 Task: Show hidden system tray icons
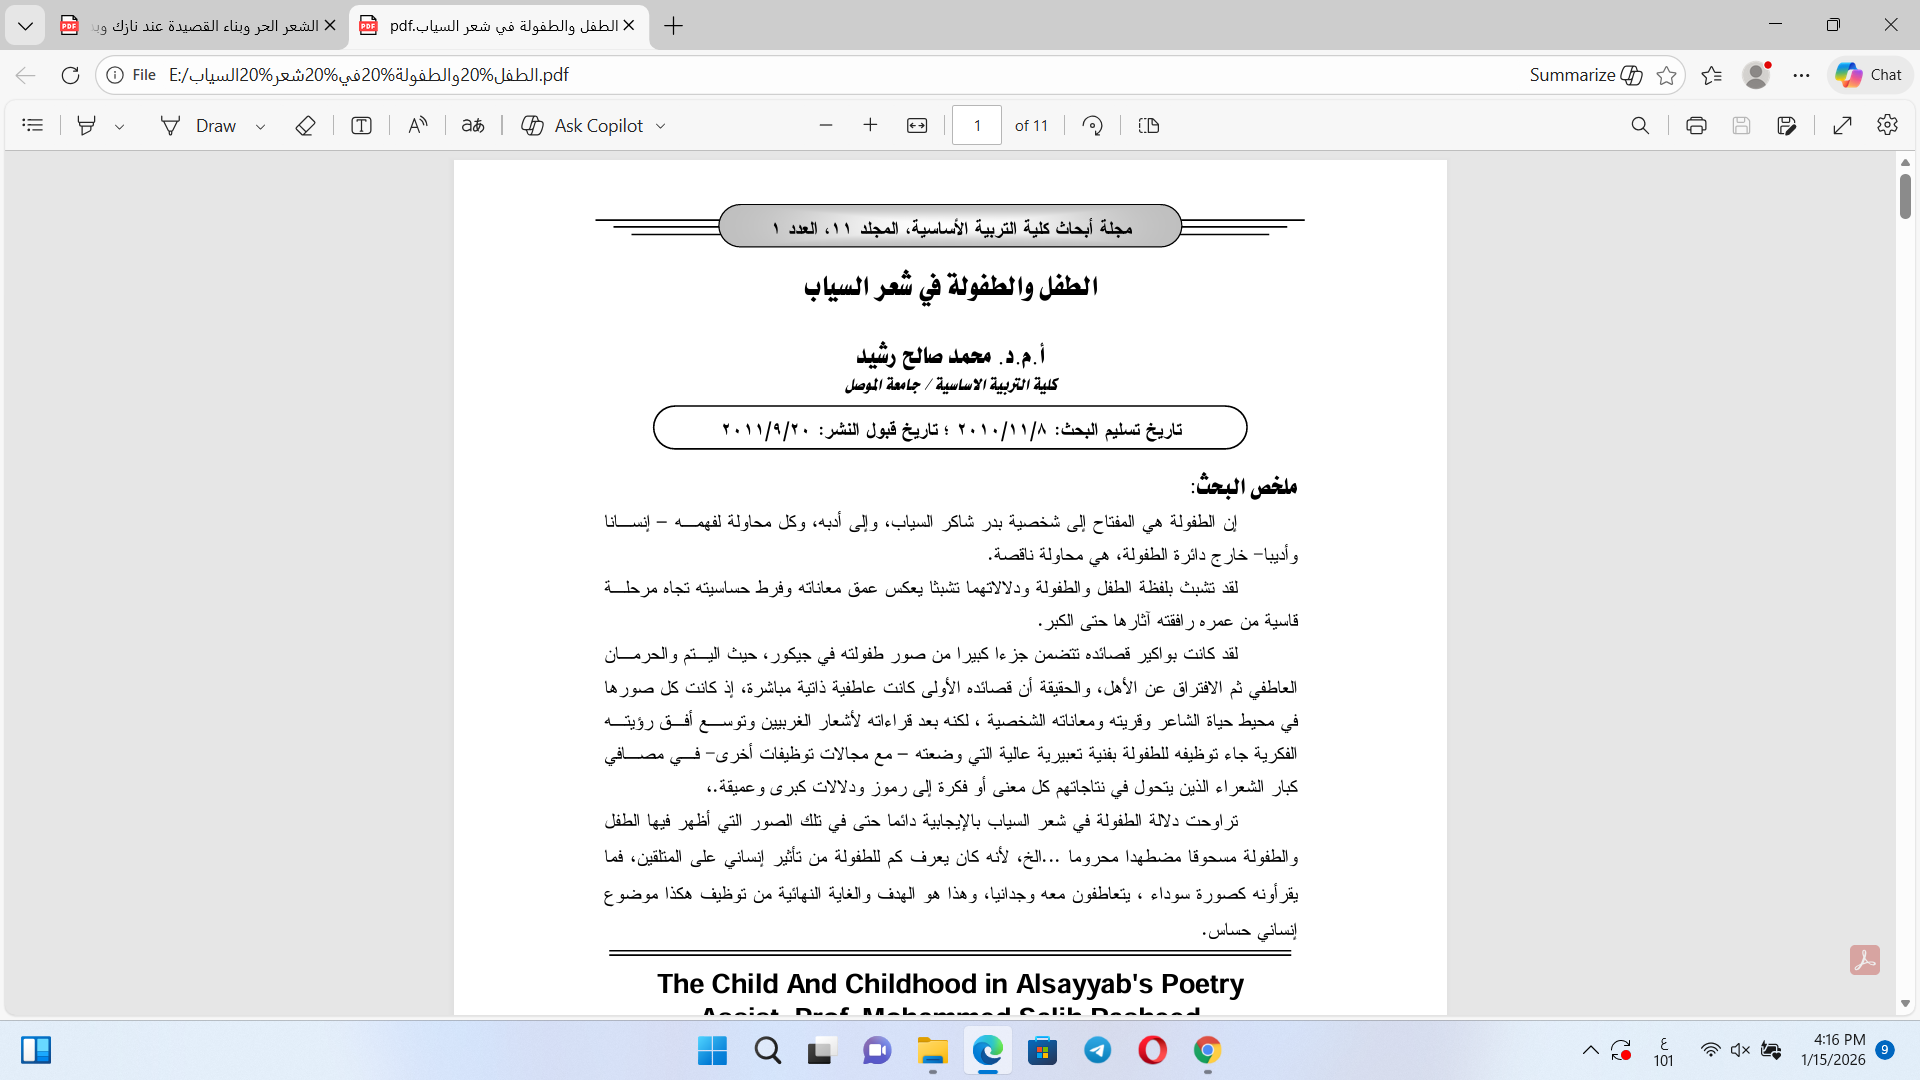[x=1590, y=1050]
